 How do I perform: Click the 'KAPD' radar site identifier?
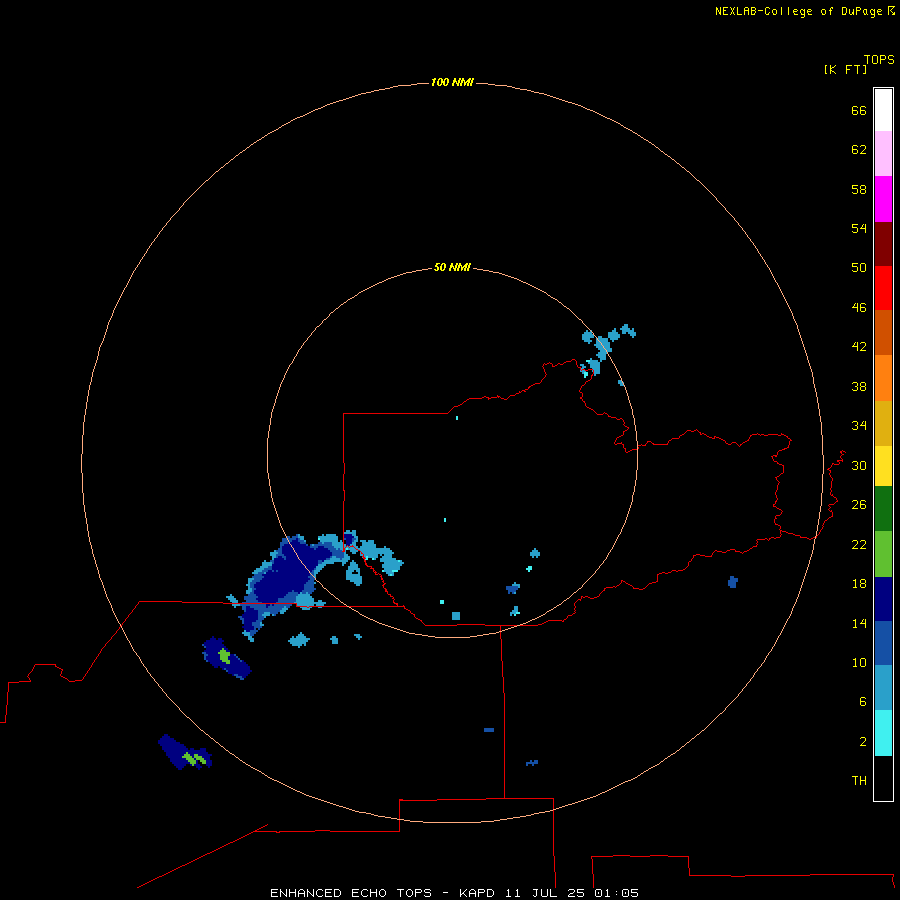point(477,893)
